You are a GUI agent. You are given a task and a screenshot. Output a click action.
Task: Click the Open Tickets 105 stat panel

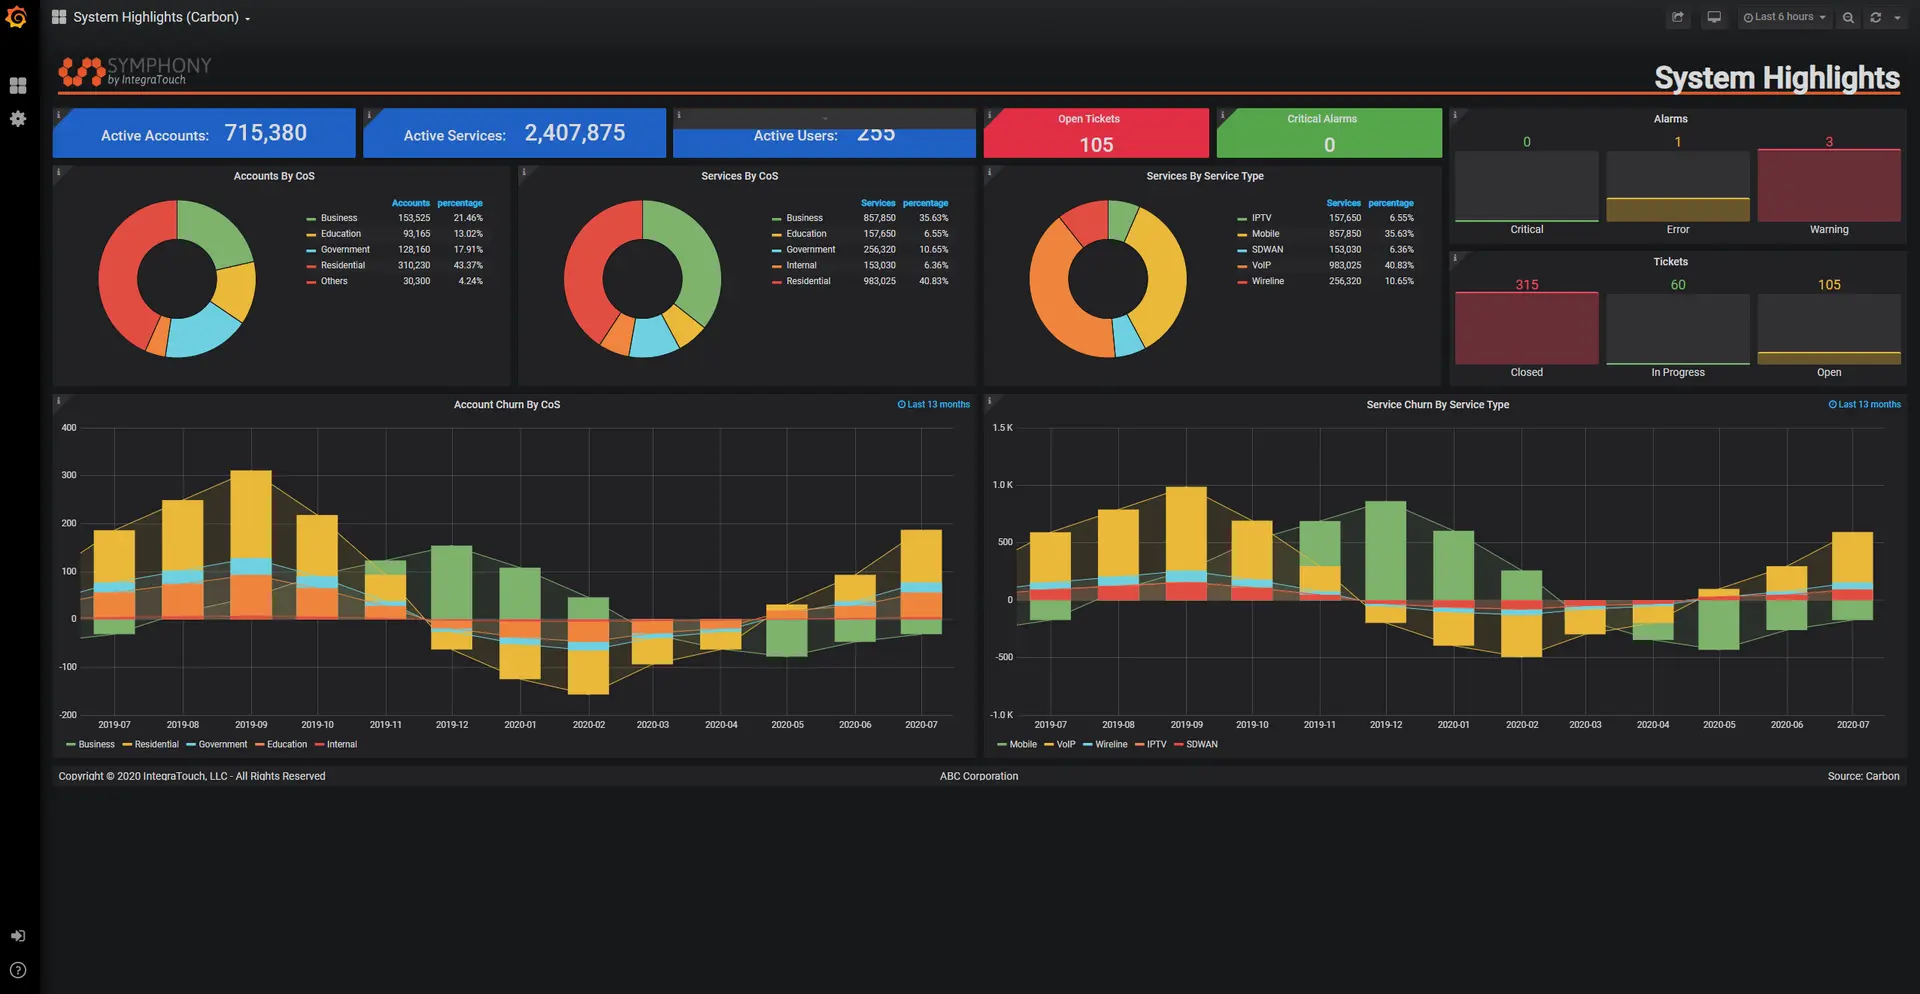1096,133
